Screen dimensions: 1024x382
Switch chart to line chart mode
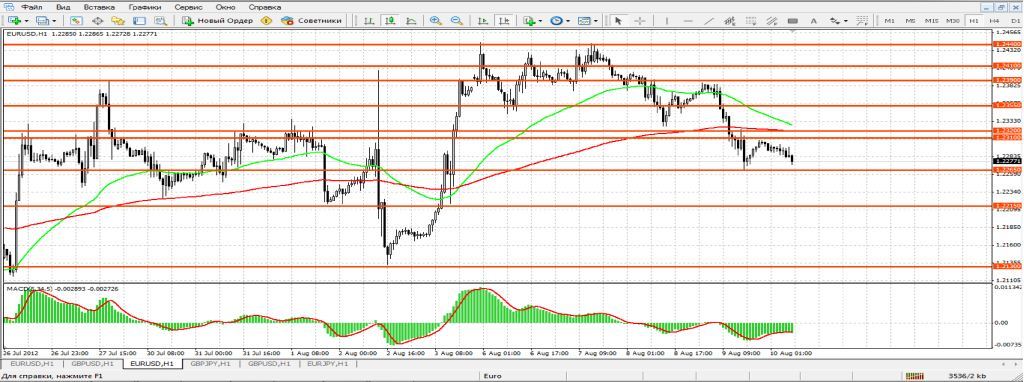[x=411, y=21]
